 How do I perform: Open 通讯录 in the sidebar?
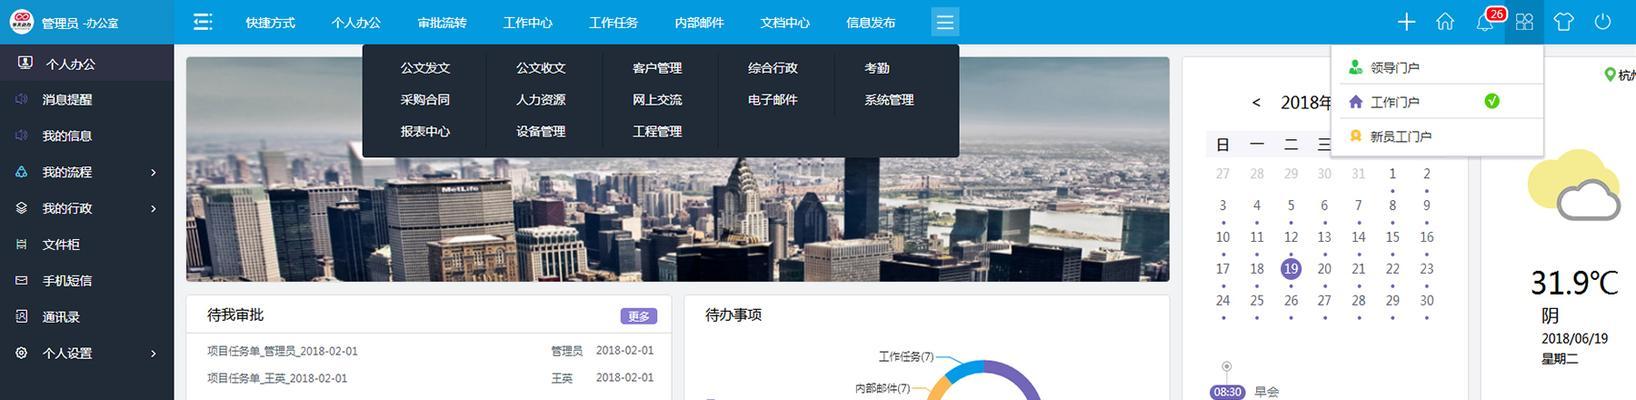pyautogui.click(x=87, y=317)
